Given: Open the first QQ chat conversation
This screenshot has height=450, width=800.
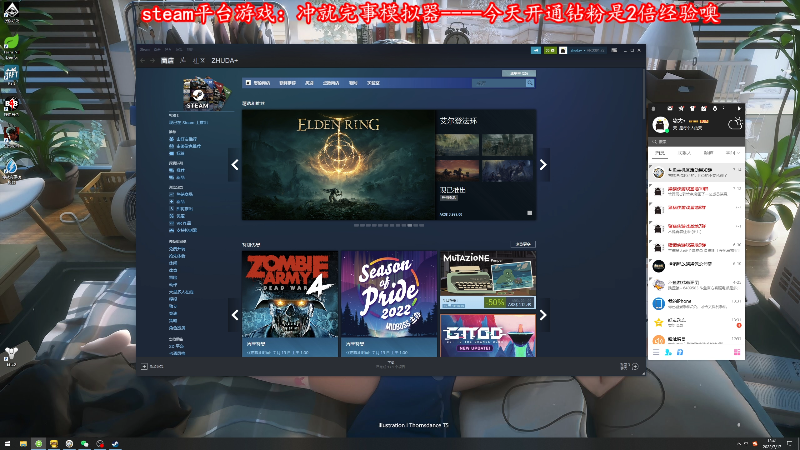Looking at the screenshot, I should (696, 172).
